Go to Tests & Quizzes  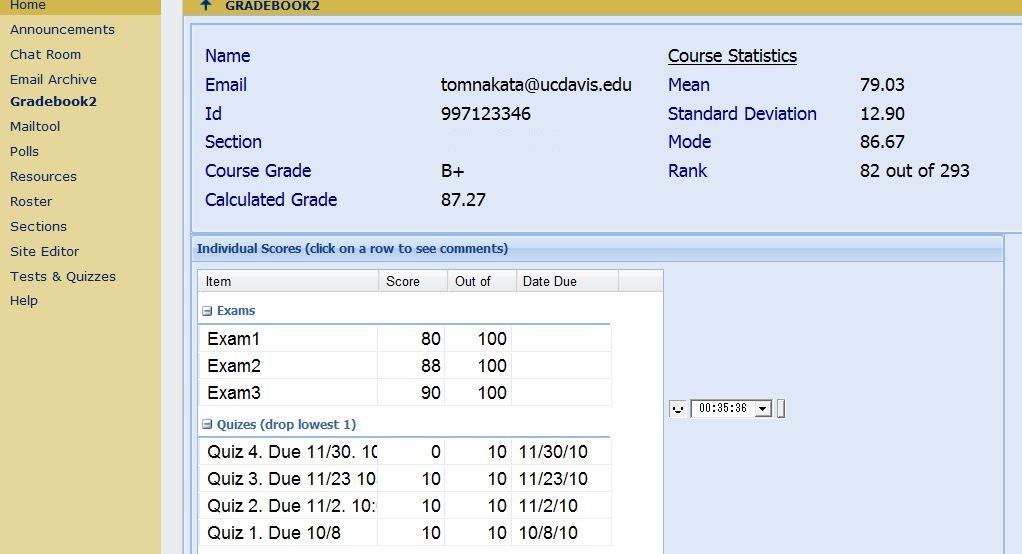(63, 276)
